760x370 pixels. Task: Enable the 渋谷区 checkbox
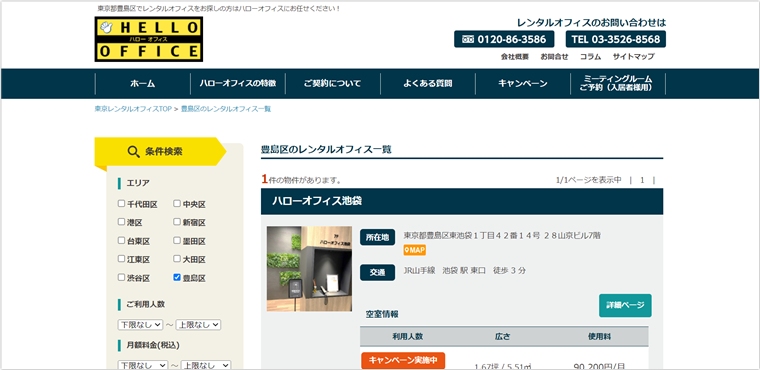[121, 278]
